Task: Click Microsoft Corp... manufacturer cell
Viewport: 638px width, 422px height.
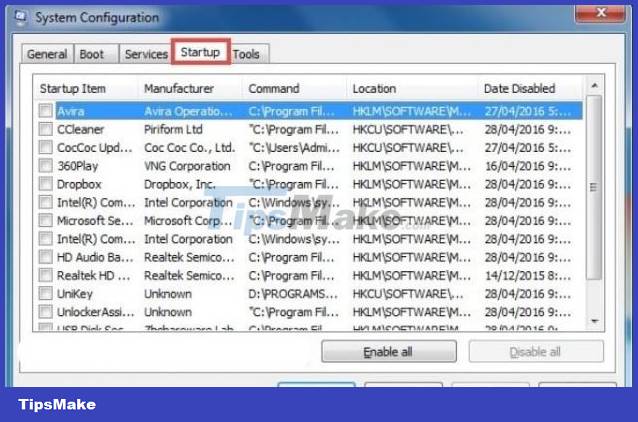Action: (x=188, y=221)
